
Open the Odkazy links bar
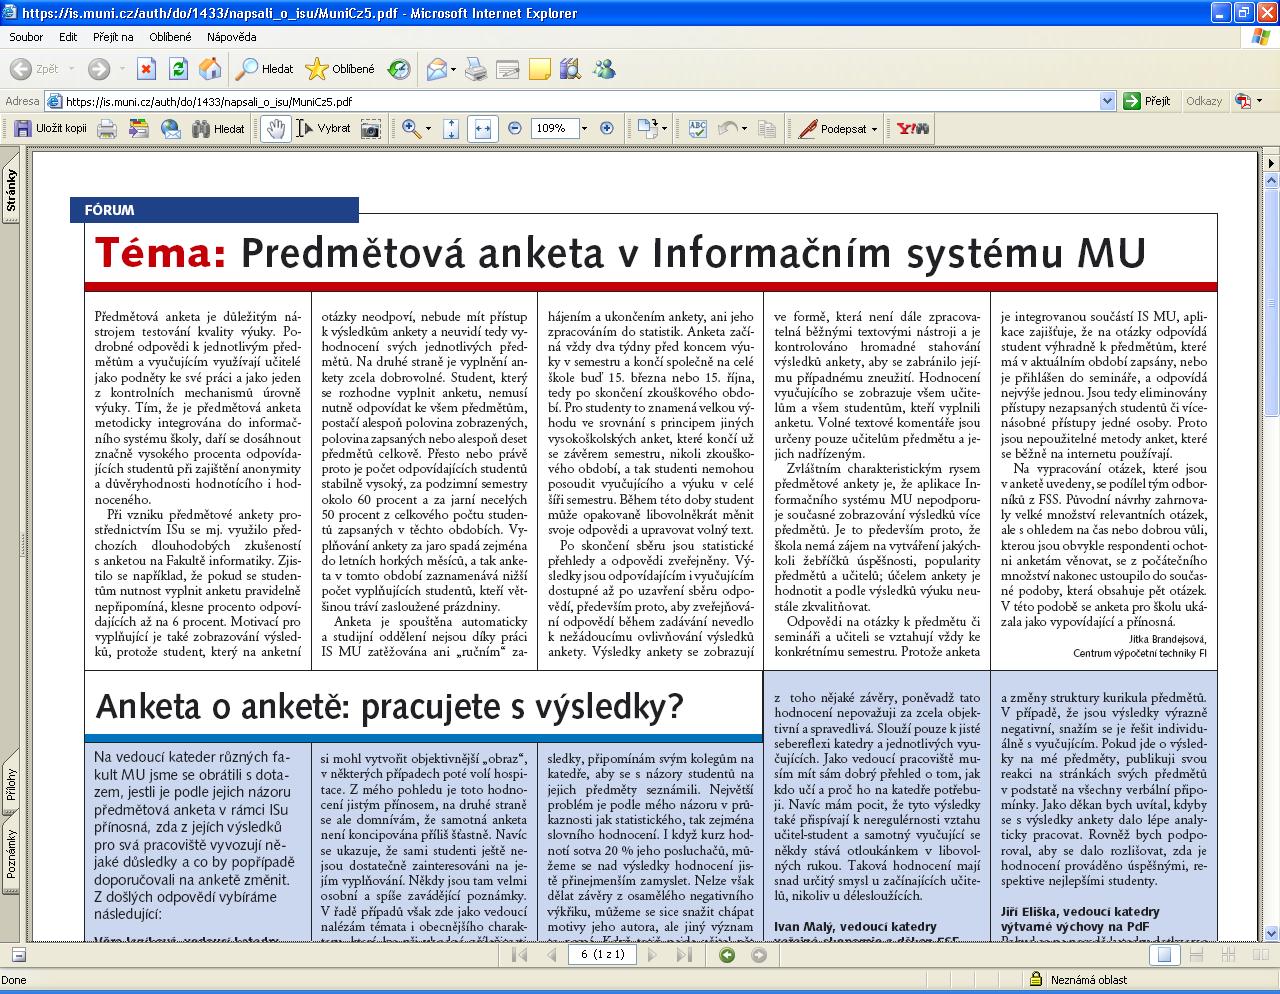(1204, 101)
